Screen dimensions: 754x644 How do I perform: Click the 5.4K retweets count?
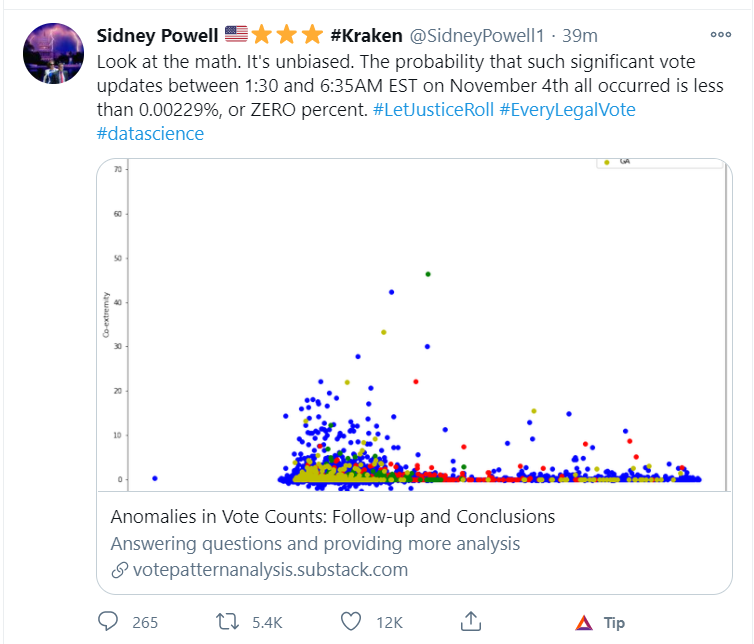267,623
